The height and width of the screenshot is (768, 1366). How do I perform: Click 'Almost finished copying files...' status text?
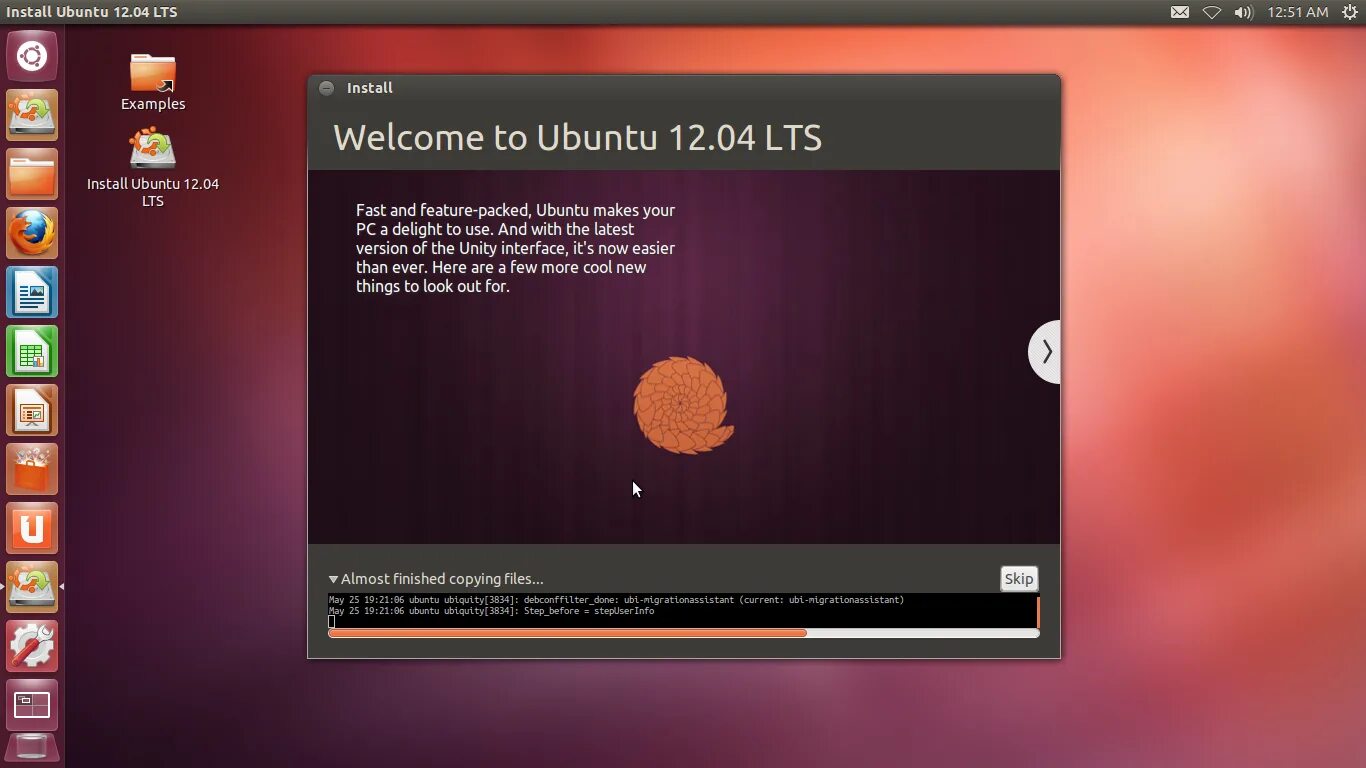442,579
